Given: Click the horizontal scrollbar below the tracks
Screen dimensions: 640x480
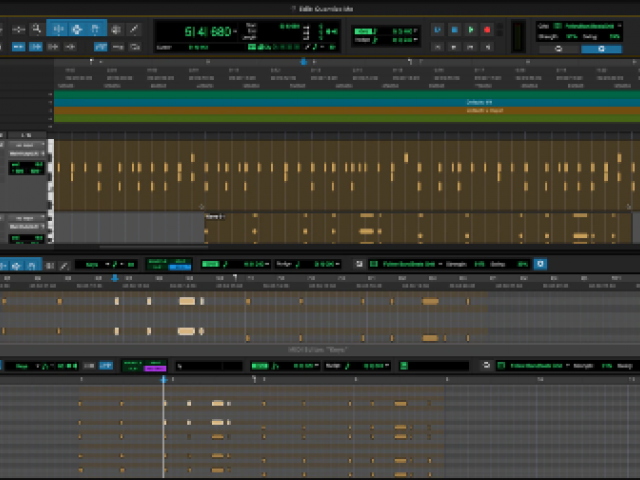Looking at the screenshot, I should pyautogui.click(x=154, y=247).
